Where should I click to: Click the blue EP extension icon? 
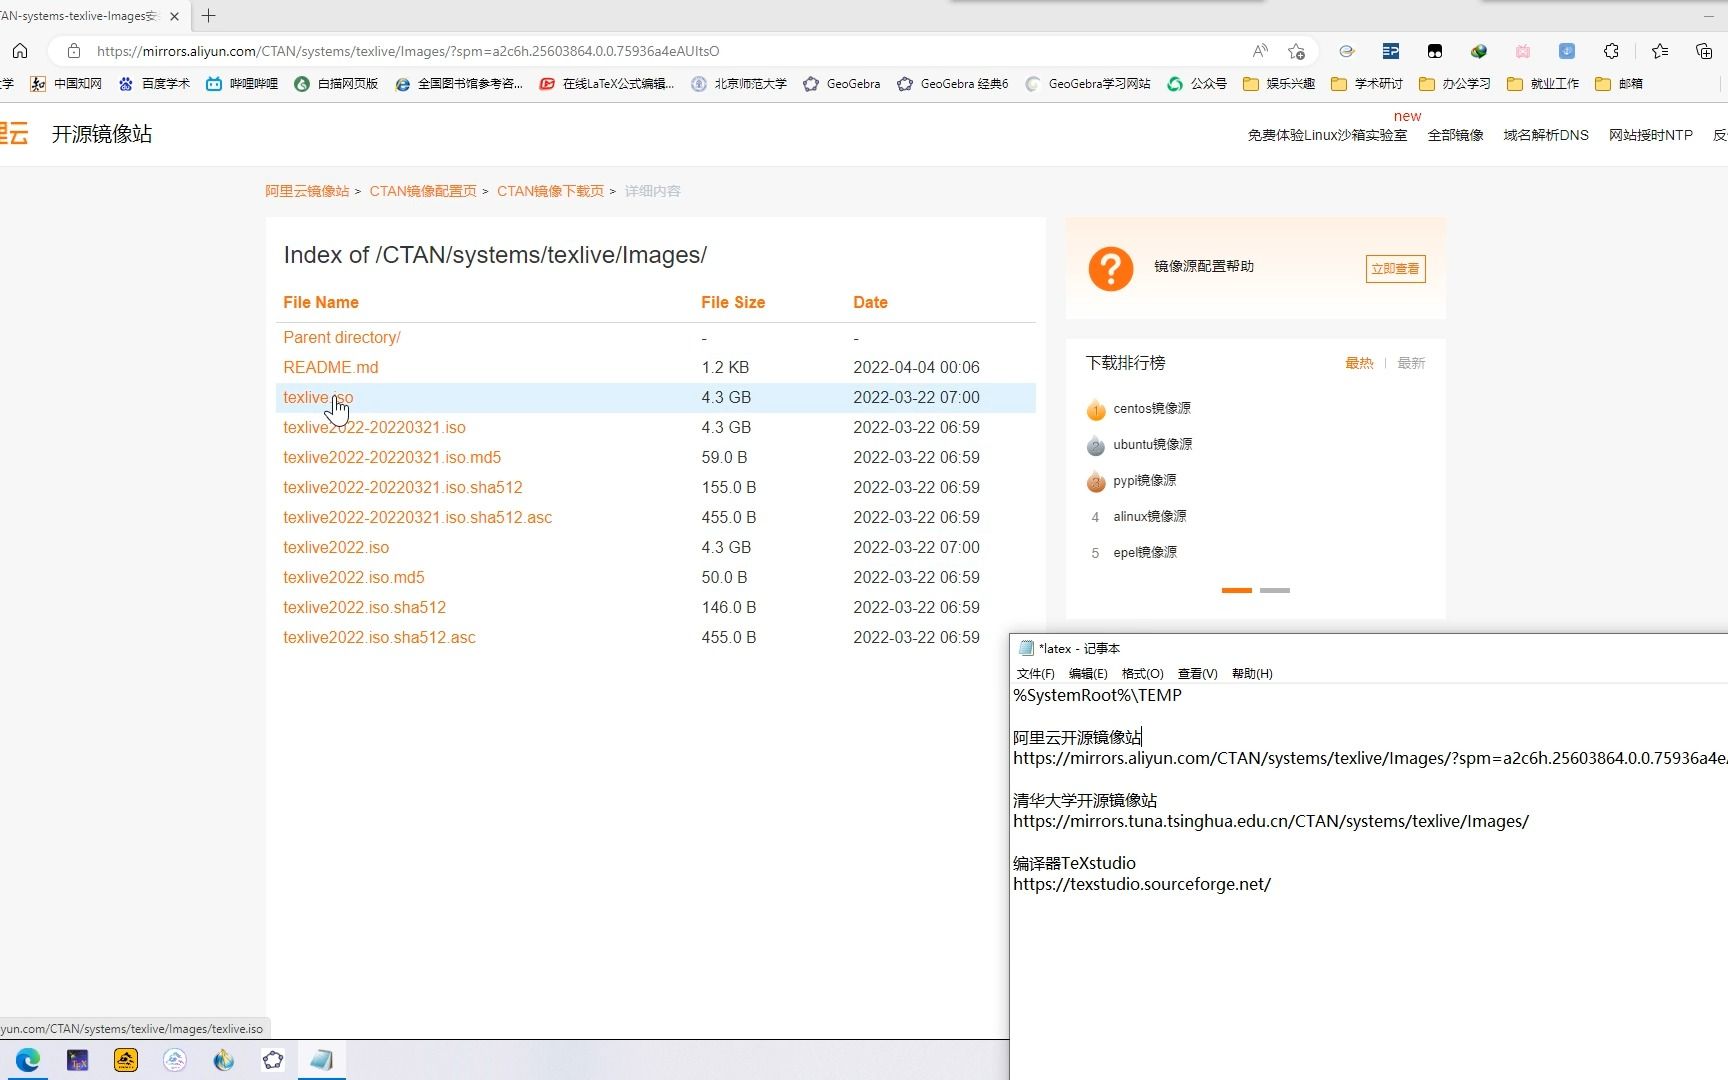pyautogui.click(x=1391, y=51)
